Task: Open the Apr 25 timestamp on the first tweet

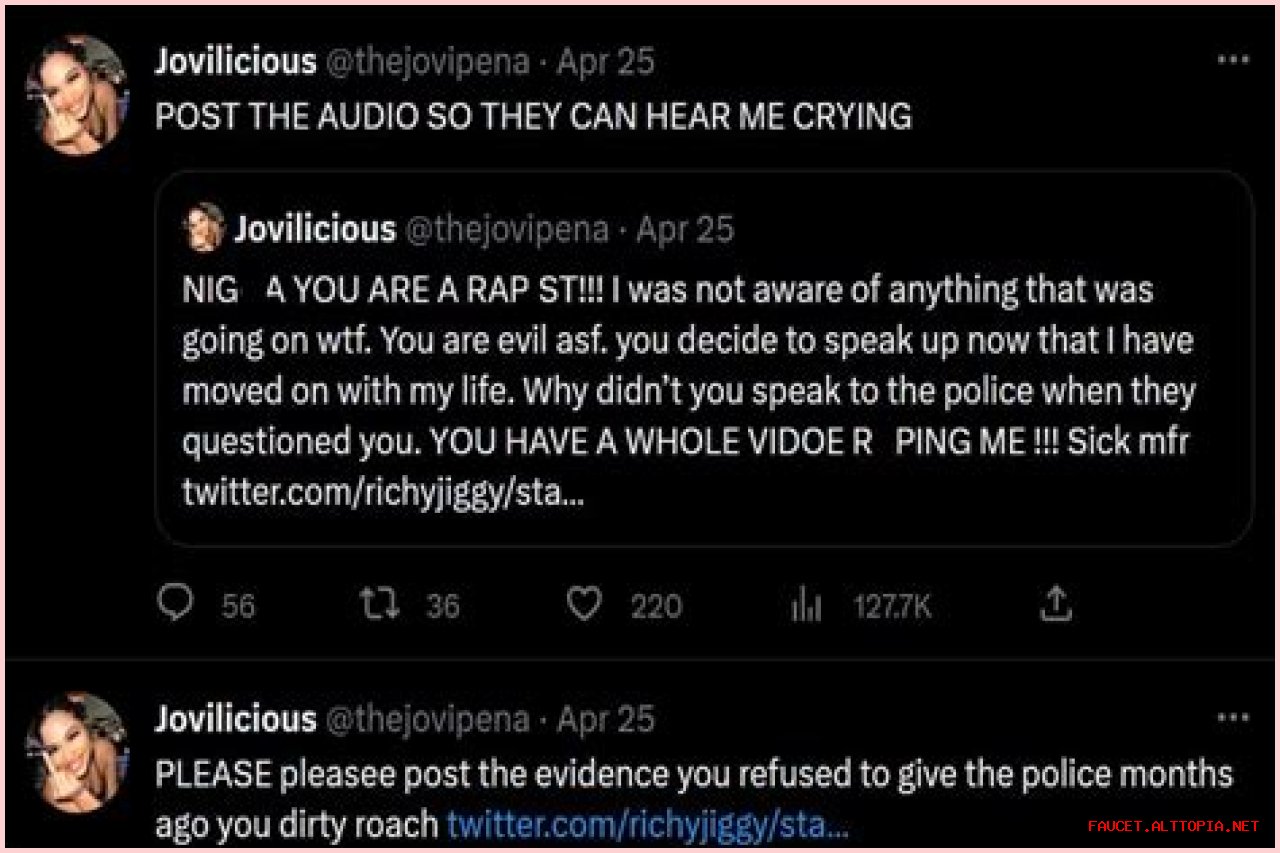Action: [606, 62]
